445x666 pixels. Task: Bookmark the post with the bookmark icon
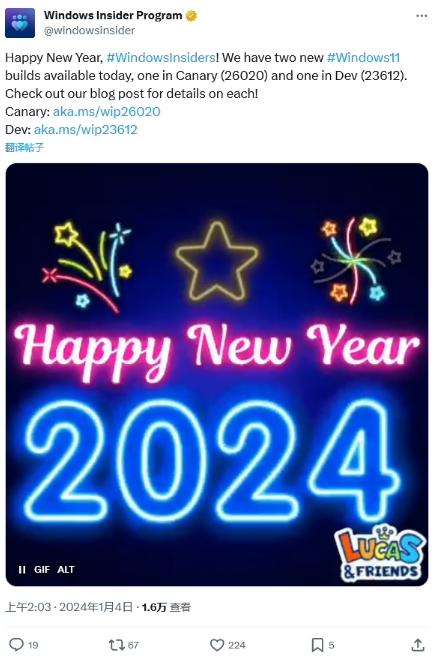tap(317, 645)
